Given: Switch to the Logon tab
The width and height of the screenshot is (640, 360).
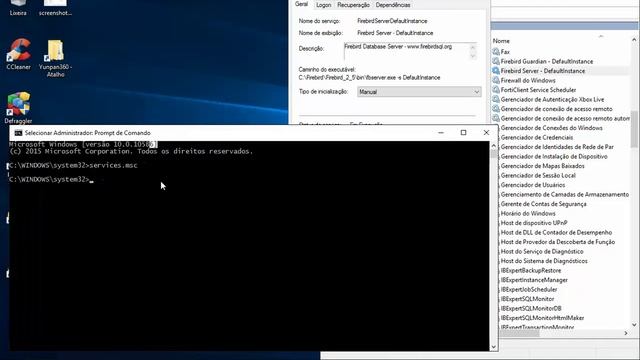Looking at the screenshot, I should pos(323,5).
